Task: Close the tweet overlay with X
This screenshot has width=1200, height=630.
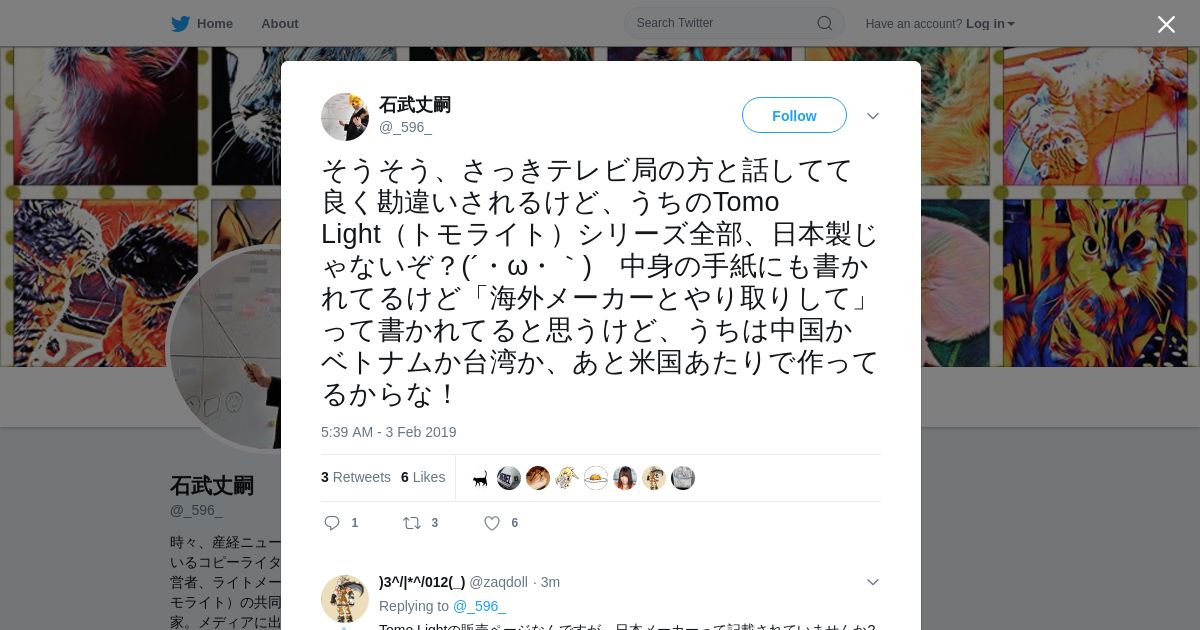Action: (1166, 24)
